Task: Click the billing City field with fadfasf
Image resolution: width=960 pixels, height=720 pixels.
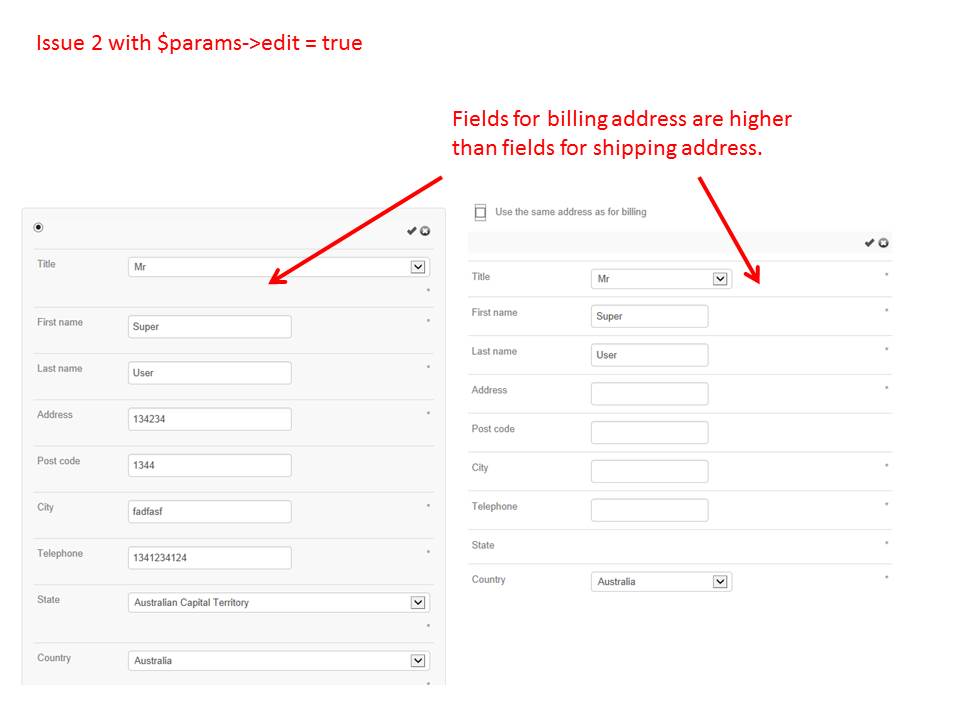Action: pyautogui.click(x=210, y=512)
